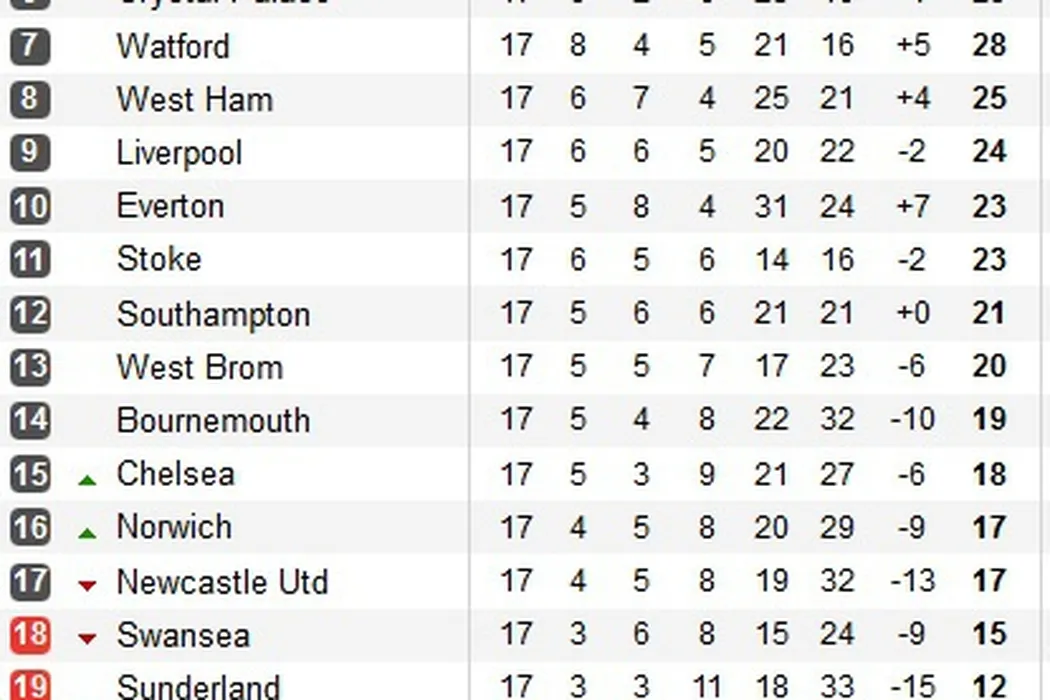
Task: Click the red position 19 badge for Sunderland
Action: point(29,686)
